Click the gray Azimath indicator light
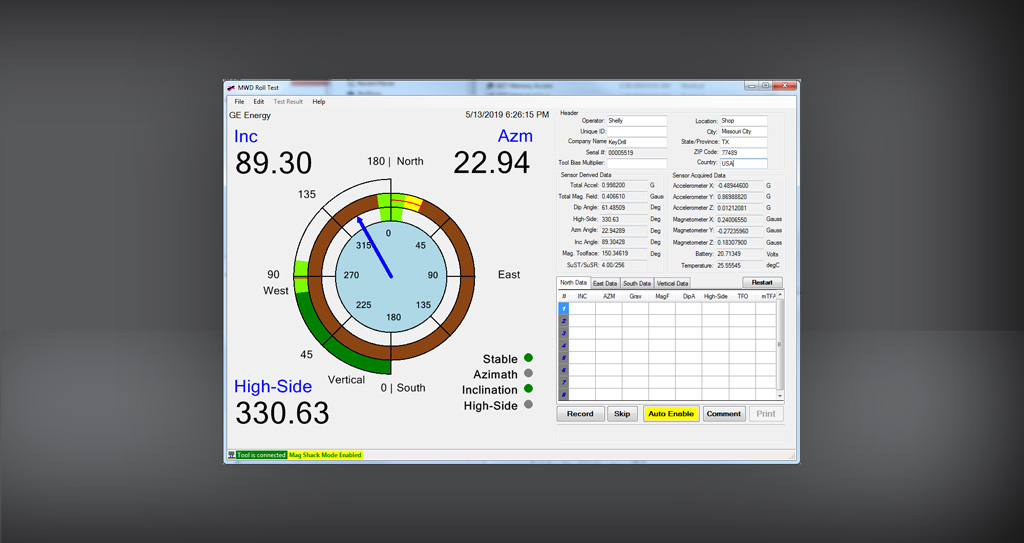 pos(528,374)
